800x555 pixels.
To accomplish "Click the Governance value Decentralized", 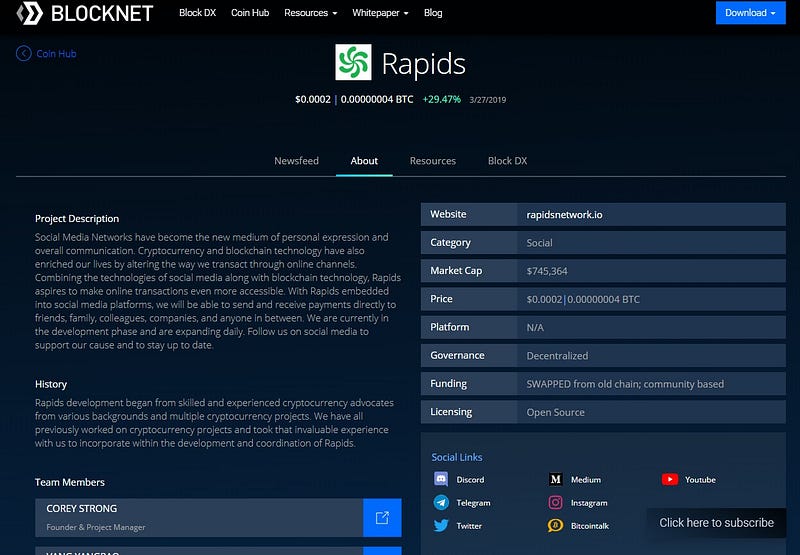I will click(557, 356).
